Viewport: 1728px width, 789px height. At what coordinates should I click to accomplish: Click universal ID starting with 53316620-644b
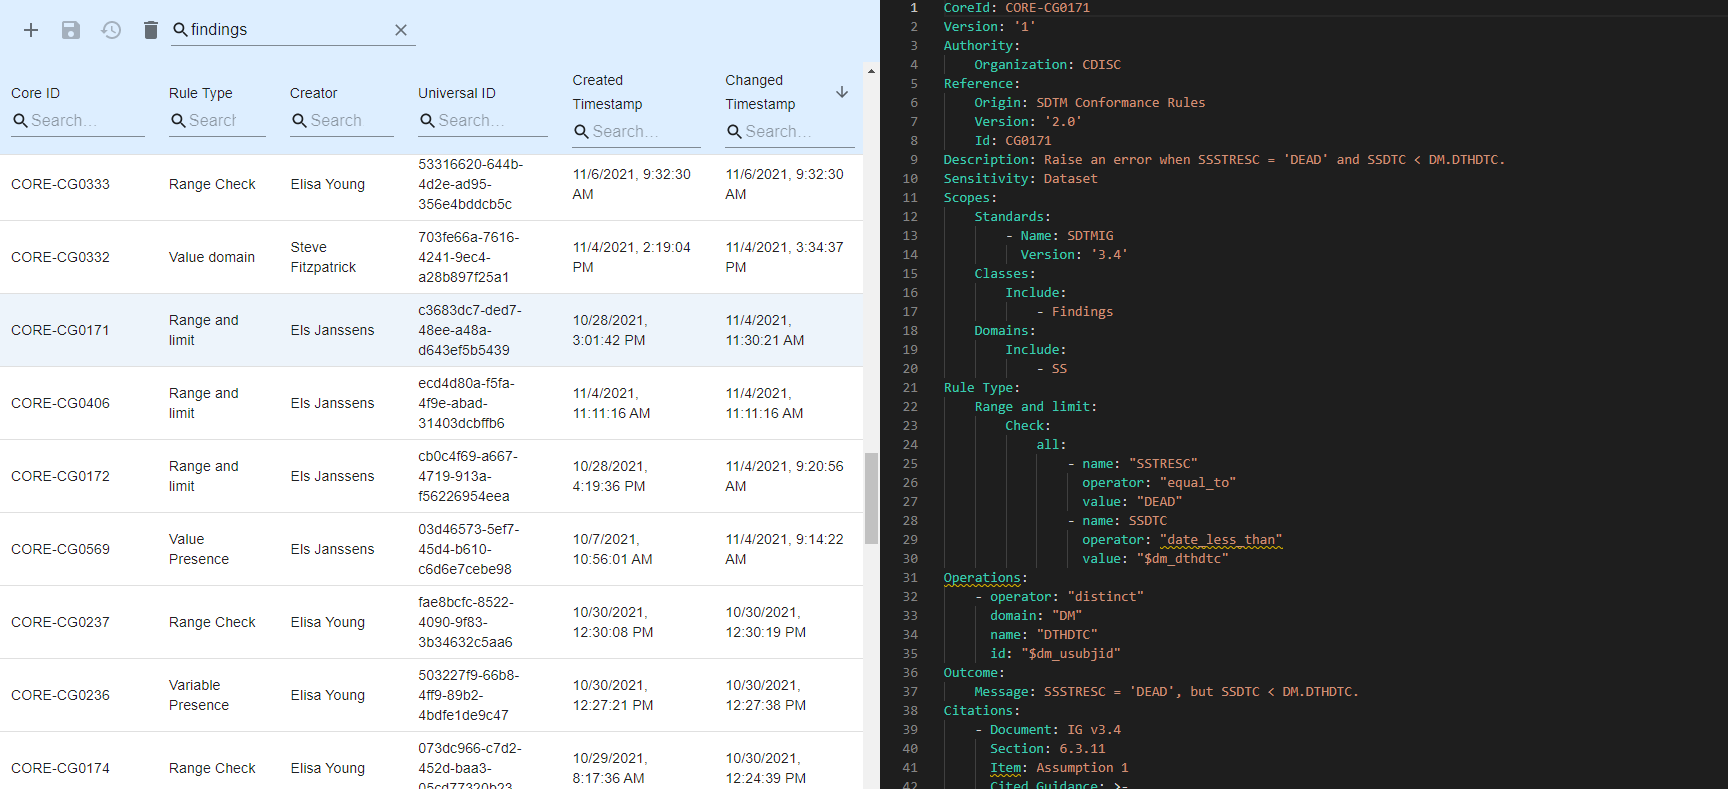point(471,184)
